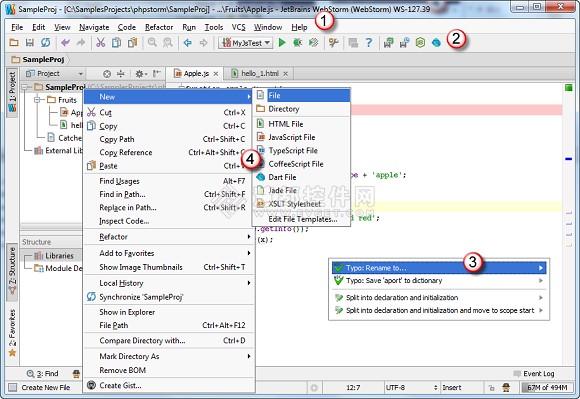Click the purple Undo arrow icon
Viewport: 580px width, 399px height.
(x=65, y=43)
